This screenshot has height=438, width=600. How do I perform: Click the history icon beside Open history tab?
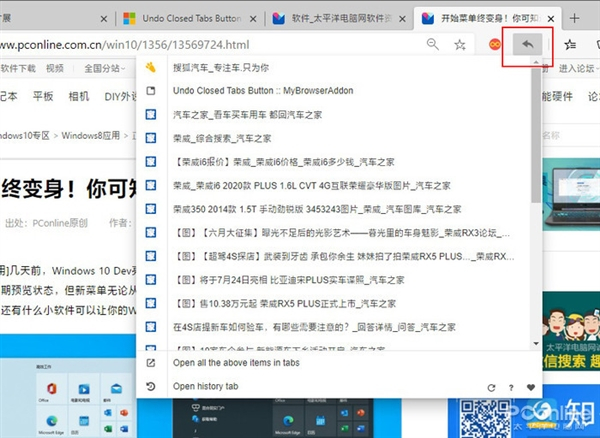(151, 386)
